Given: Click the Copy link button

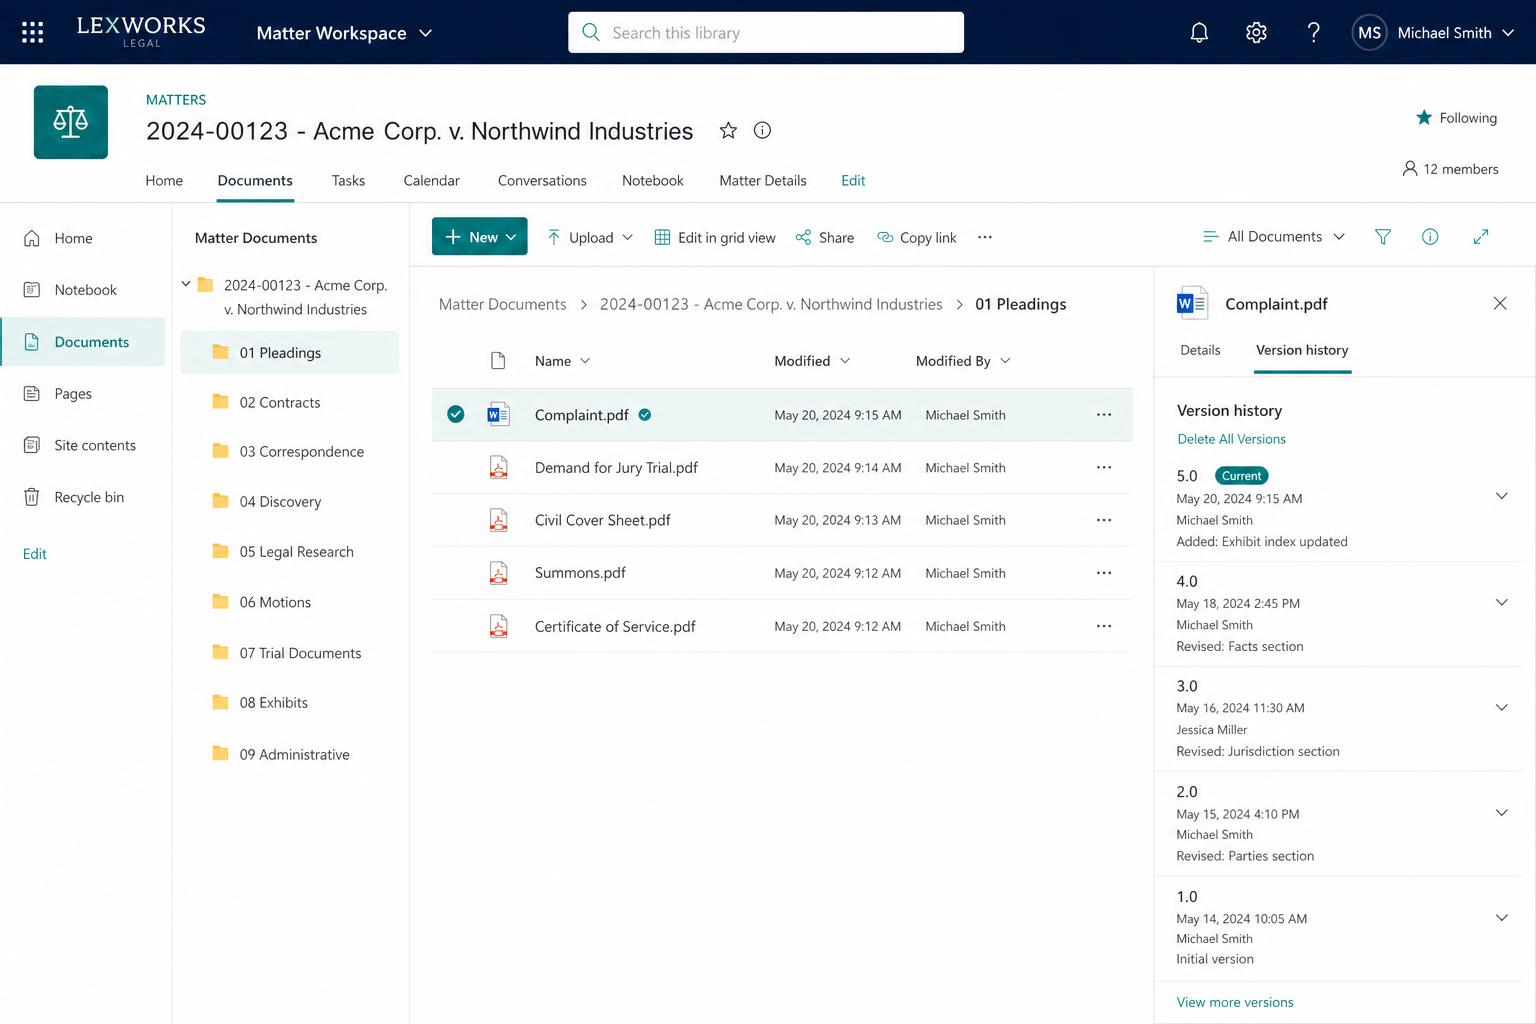Looking at the screenshot, I should [x=917, y=237].
